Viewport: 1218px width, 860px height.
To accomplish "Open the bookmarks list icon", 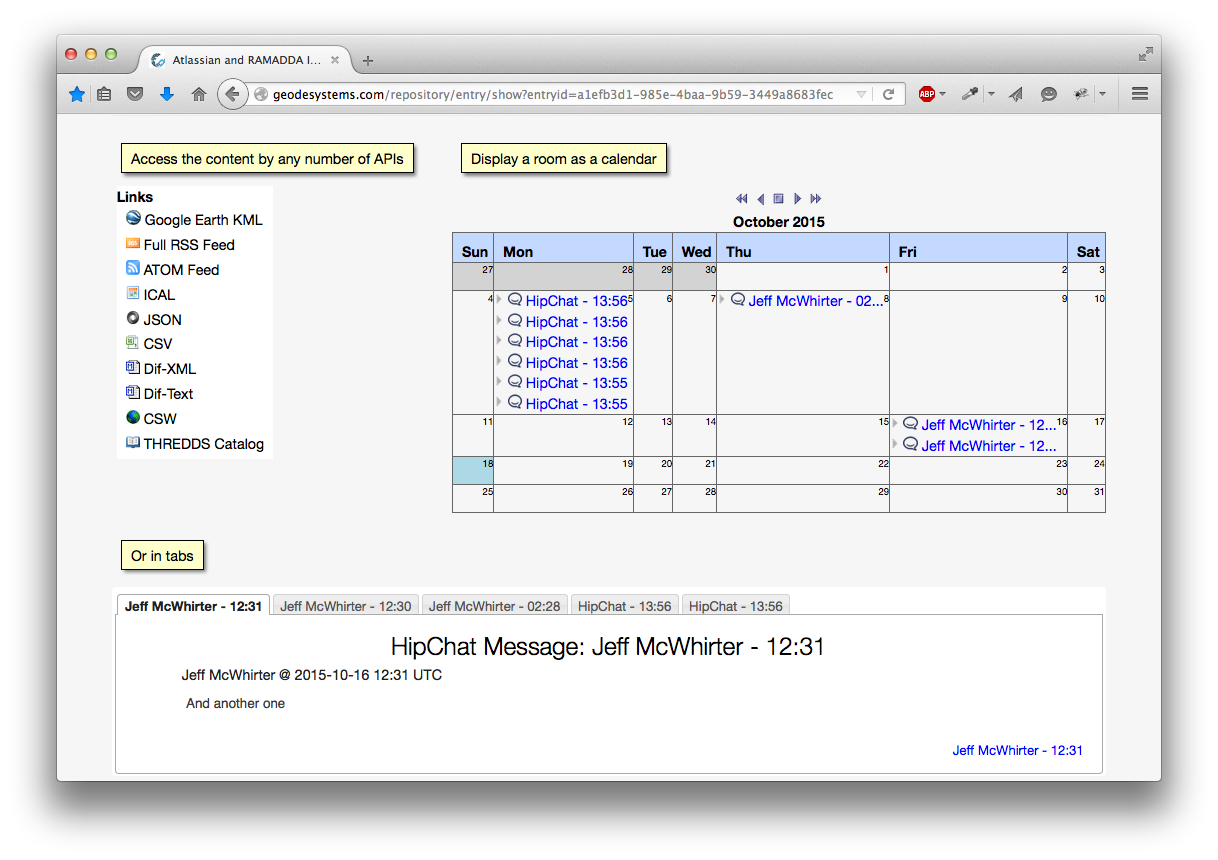I will click(x=104, y=94).
